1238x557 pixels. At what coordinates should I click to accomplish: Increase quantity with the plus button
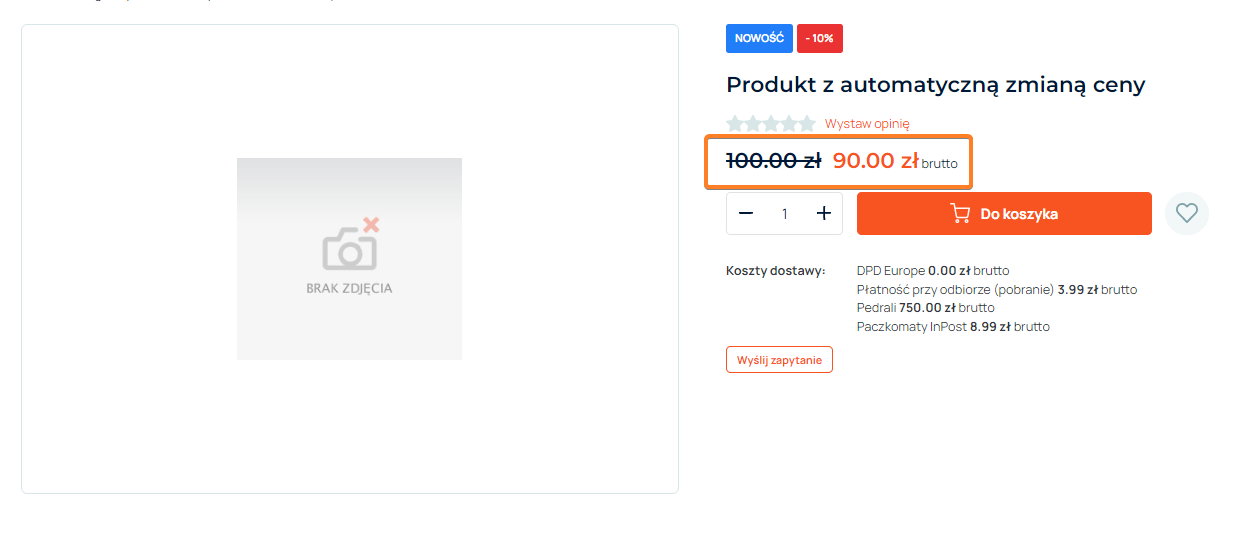tap(824, 213)
